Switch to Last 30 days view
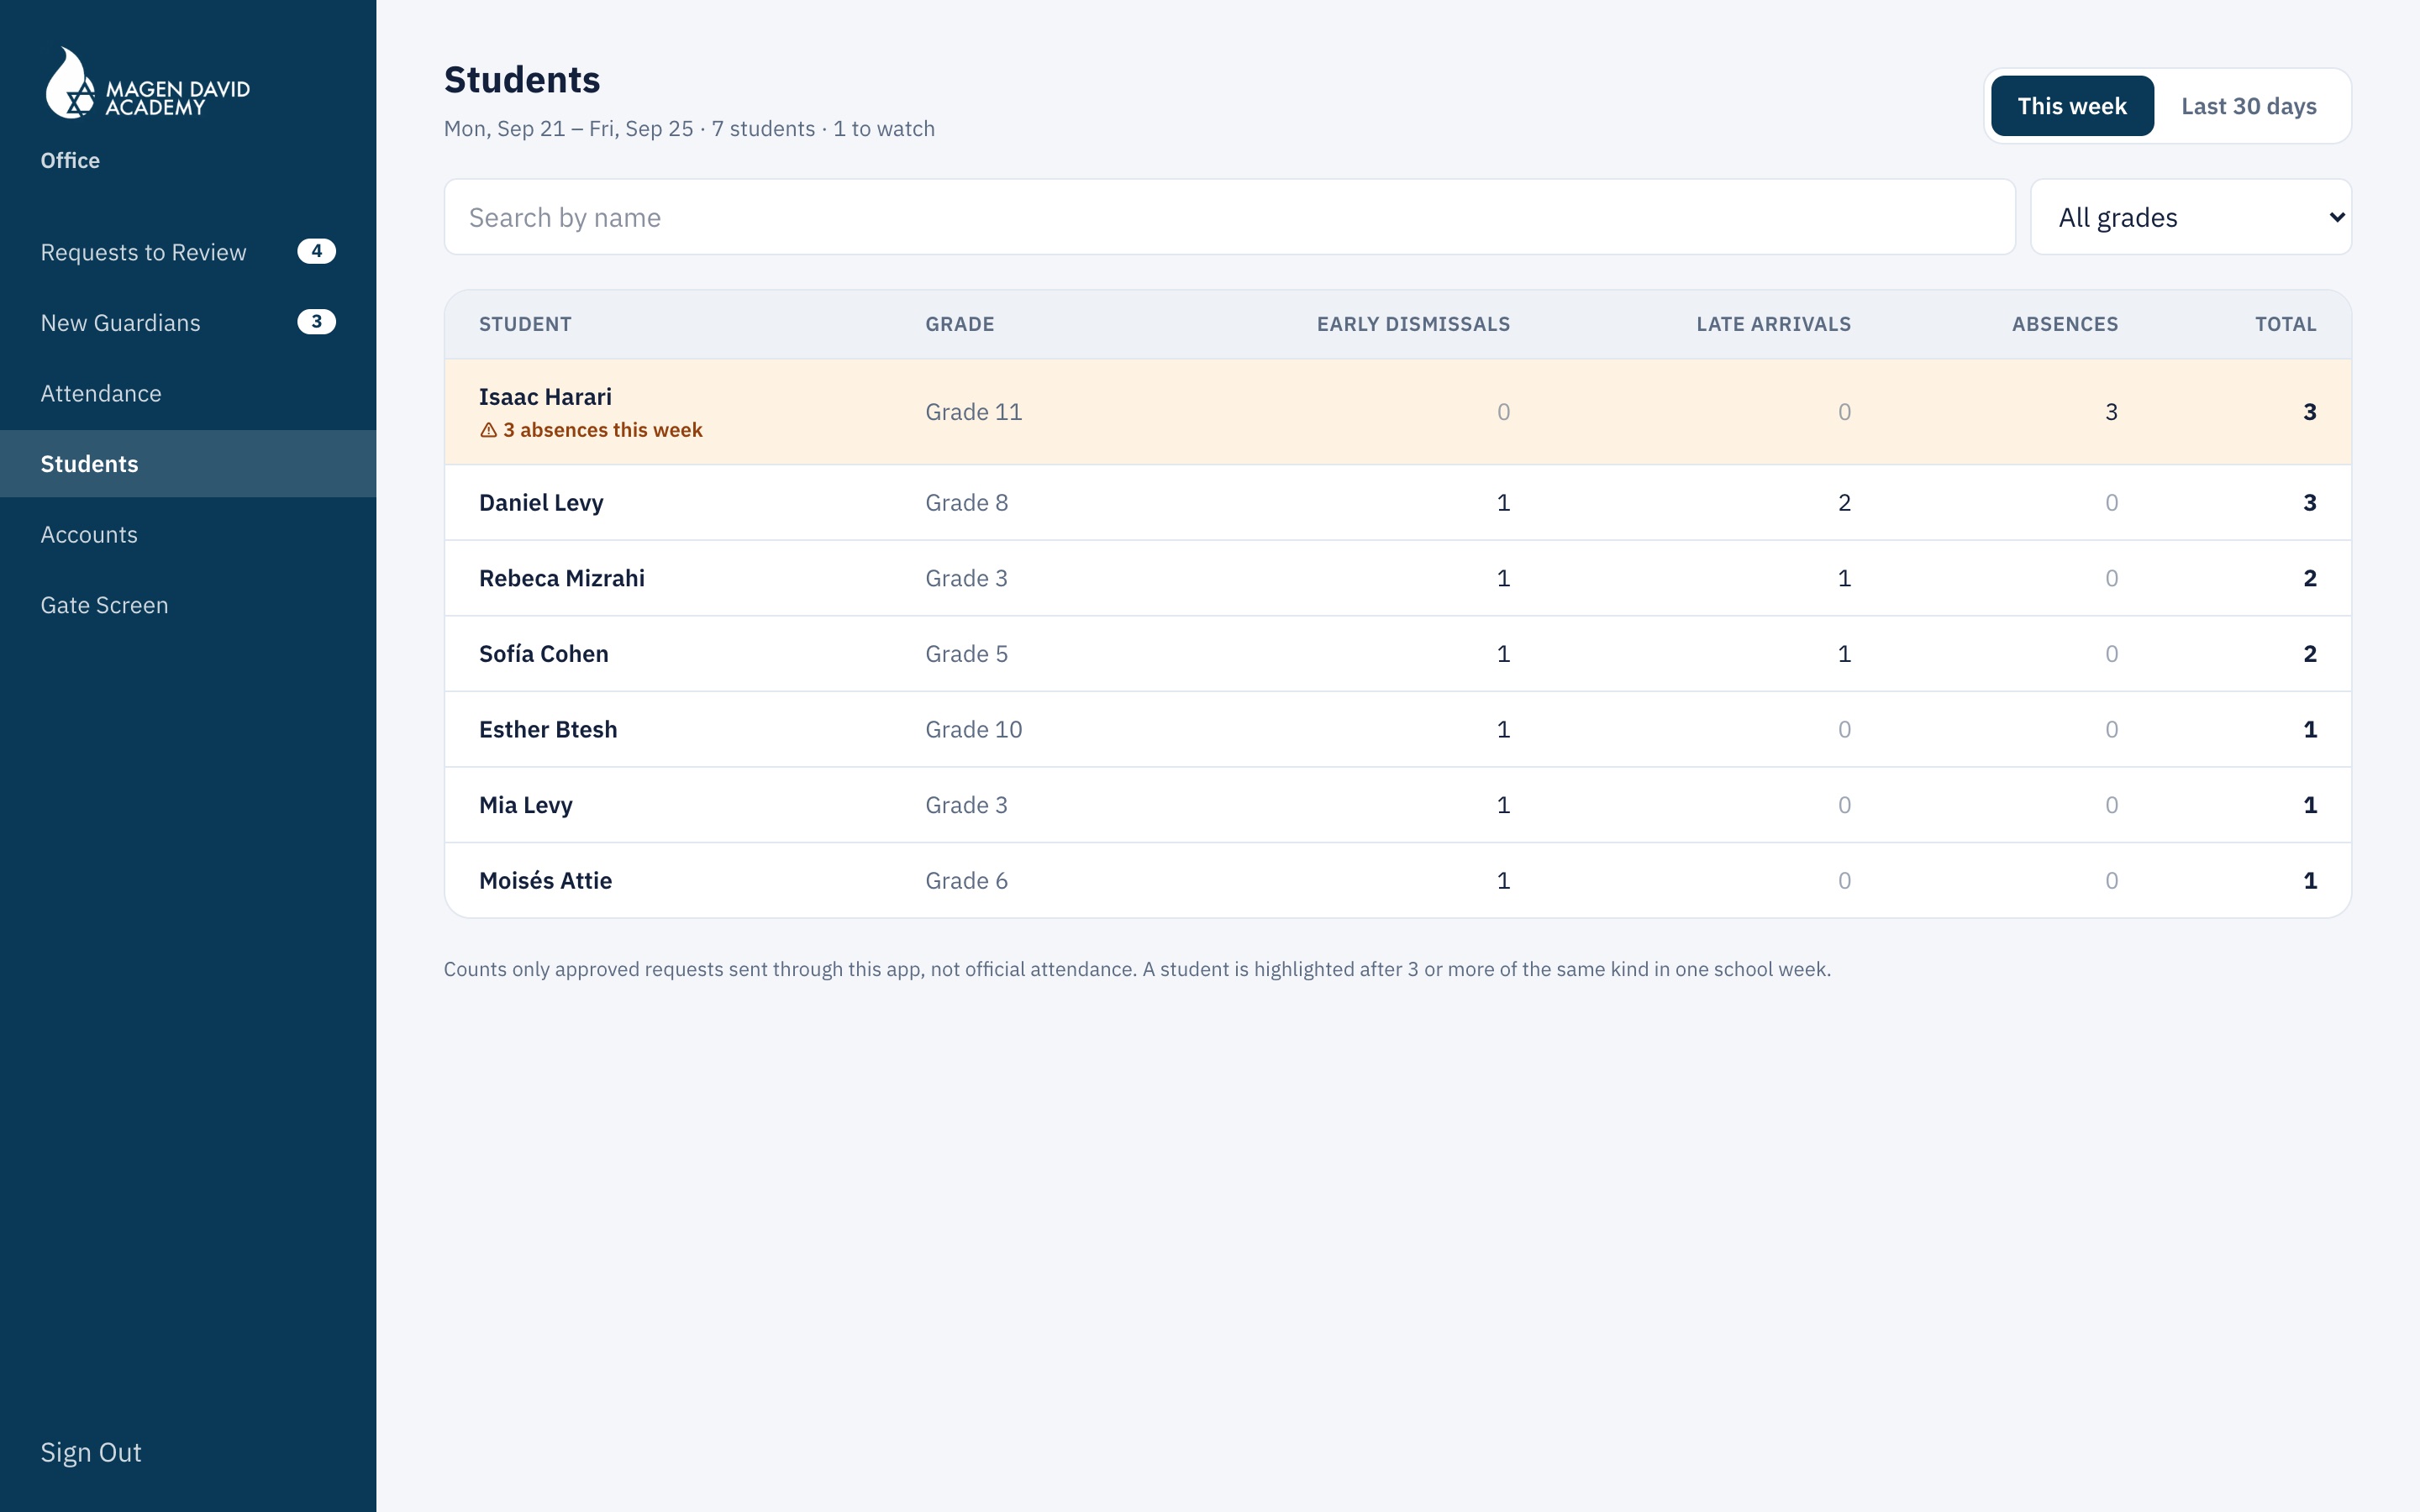Screen dimensions: 2420x1512 point(2248,106)
